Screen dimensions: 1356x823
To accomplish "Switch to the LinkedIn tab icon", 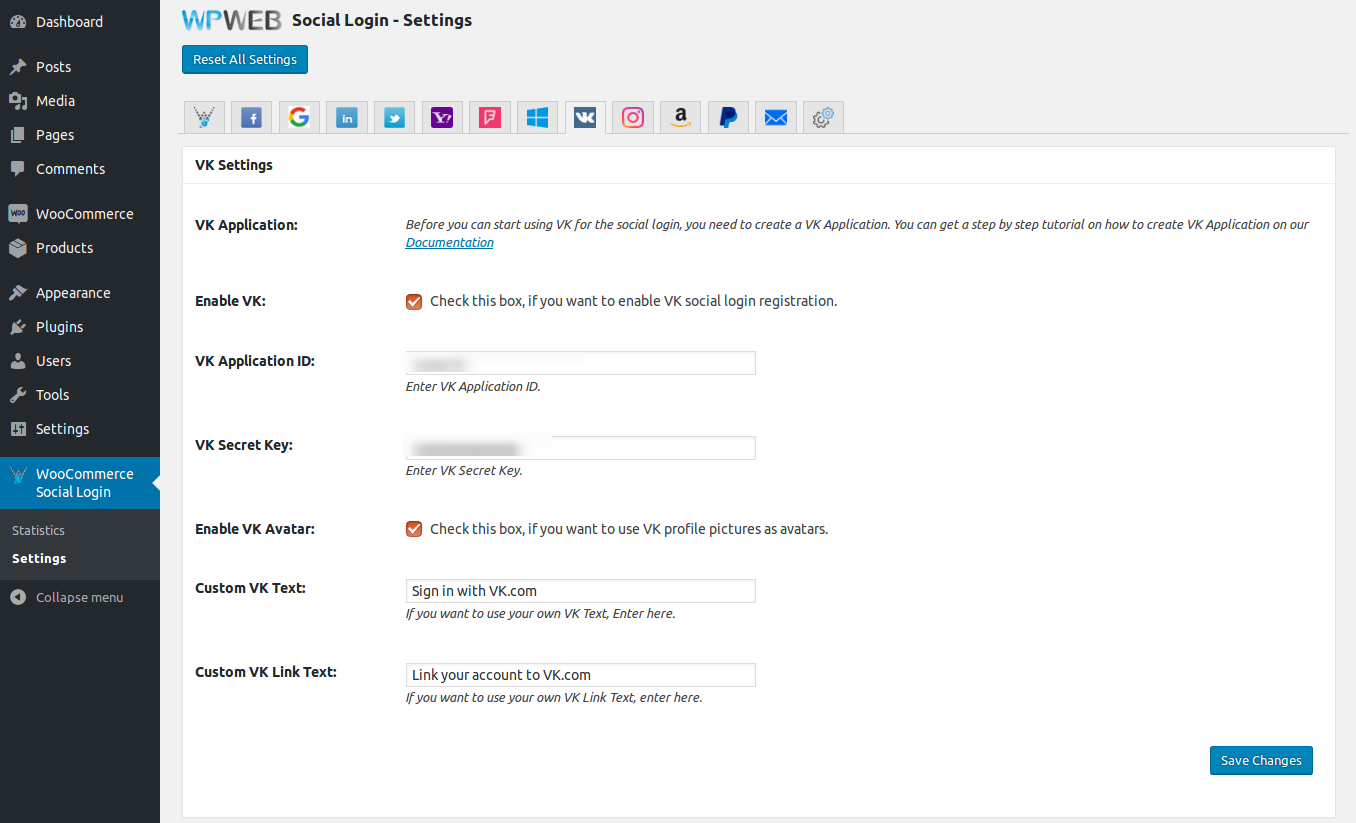I will 347,118.
